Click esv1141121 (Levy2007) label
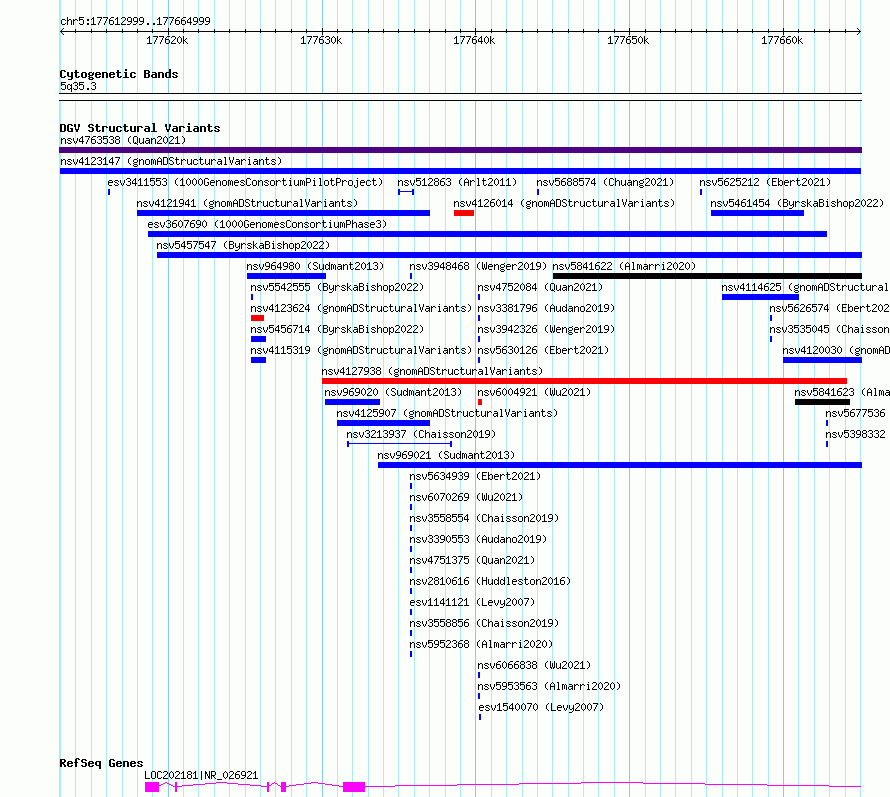 (x=472, y=602)
